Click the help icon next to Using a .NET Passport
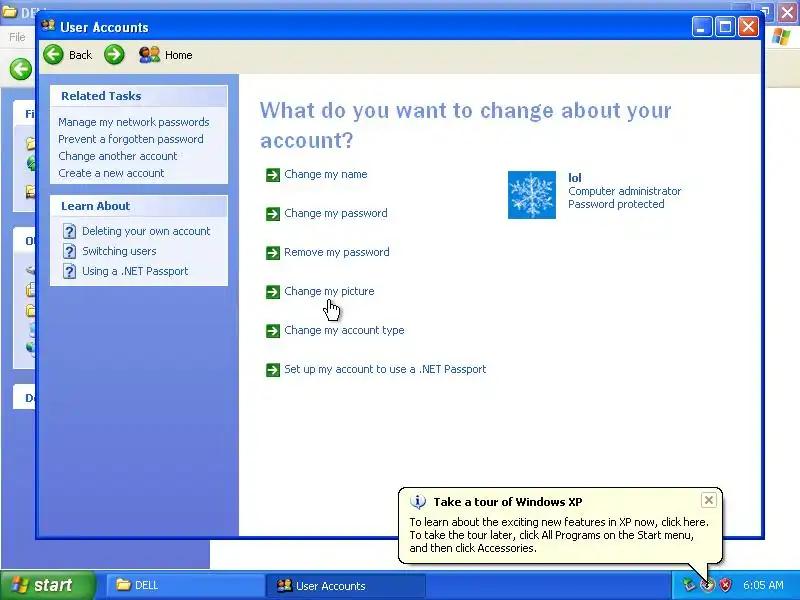The height and width of the screenshot is (600, 800). point(69,271)
